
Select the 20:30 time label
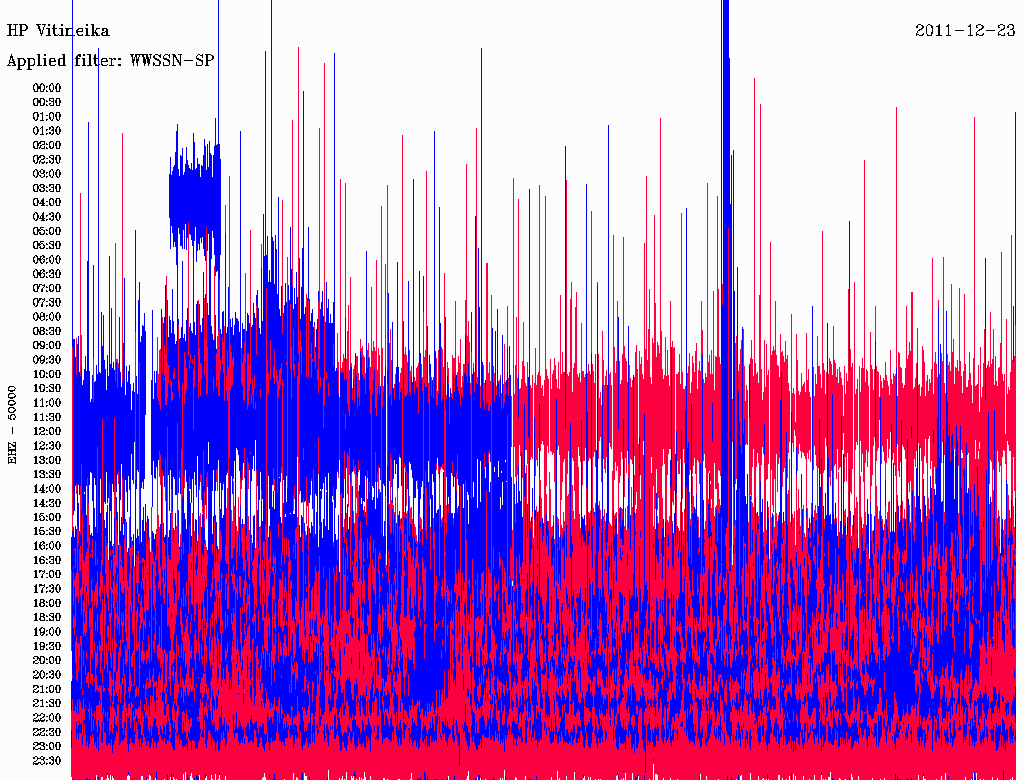click(x=47, y=675)
